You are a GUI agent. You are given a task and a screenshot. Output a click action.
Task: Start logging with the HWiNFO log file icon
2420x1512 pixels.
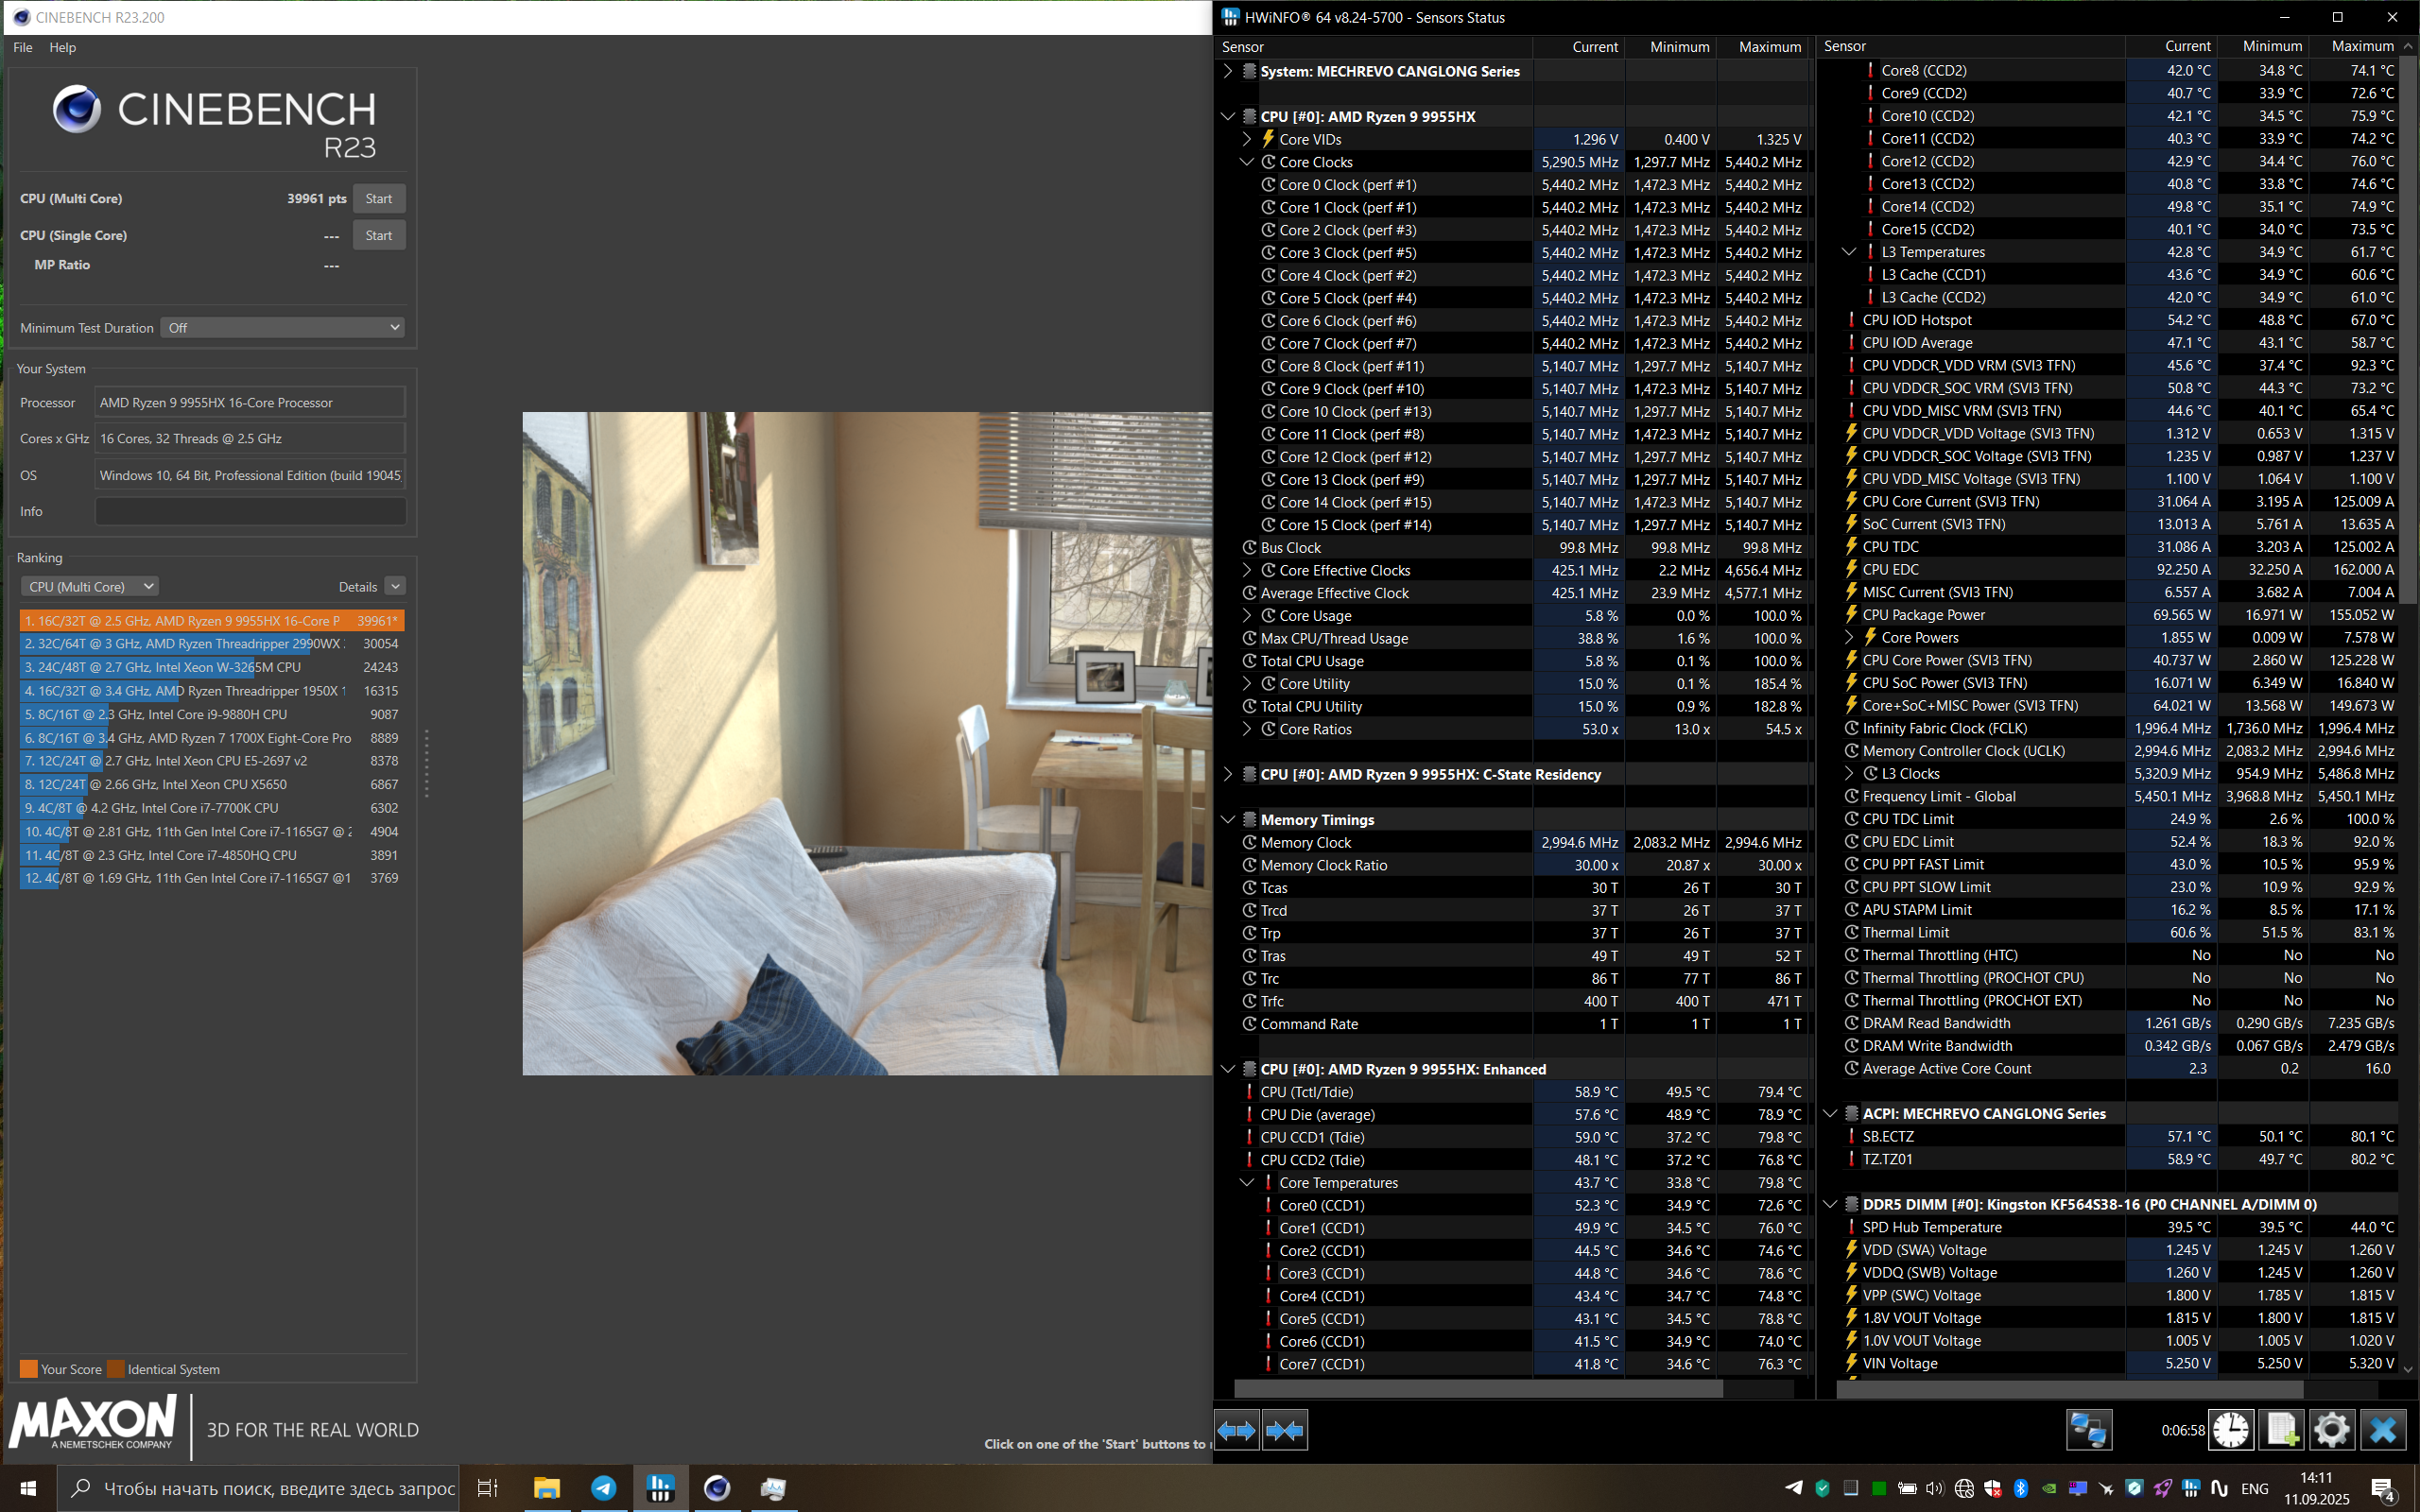[2282, 1430]
